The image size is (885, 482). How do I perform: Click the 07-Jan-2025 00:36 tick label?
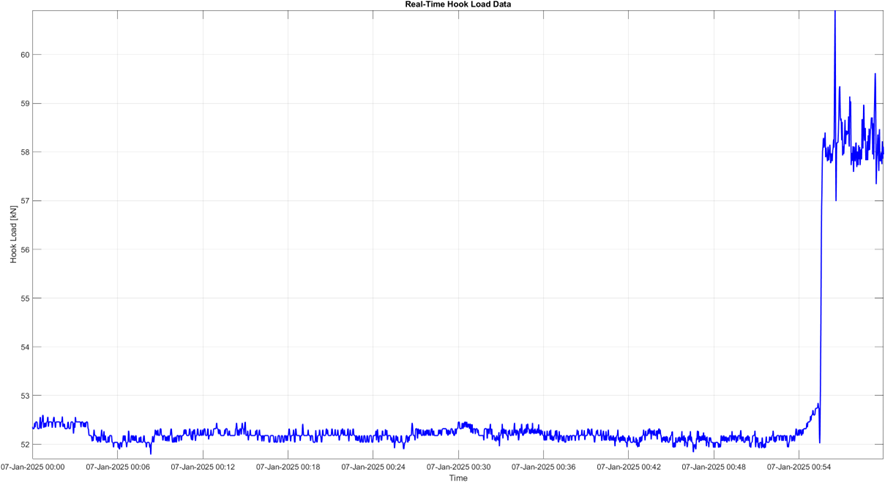pos(544,466)
